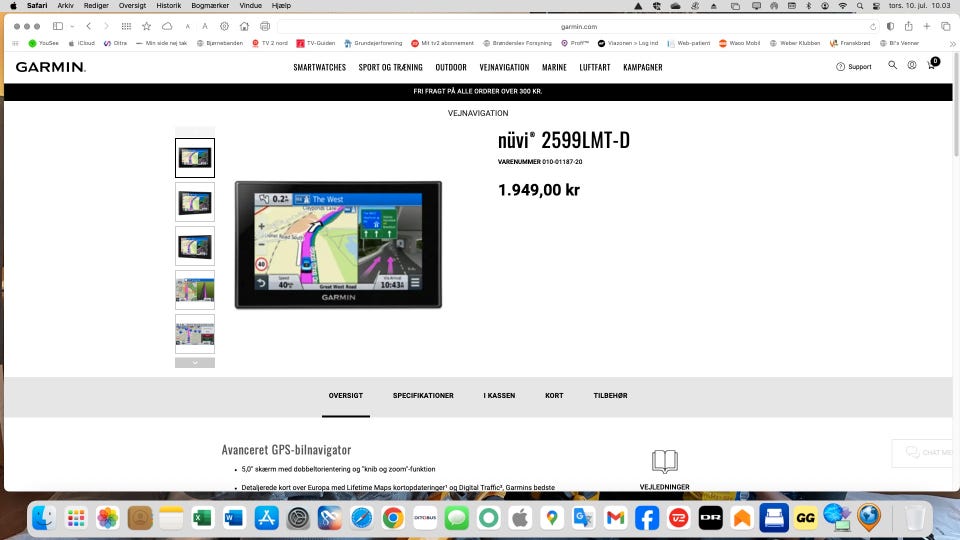Open the Bogmærker menu
This screenshot has width=960, height=540.
[210, 6]
